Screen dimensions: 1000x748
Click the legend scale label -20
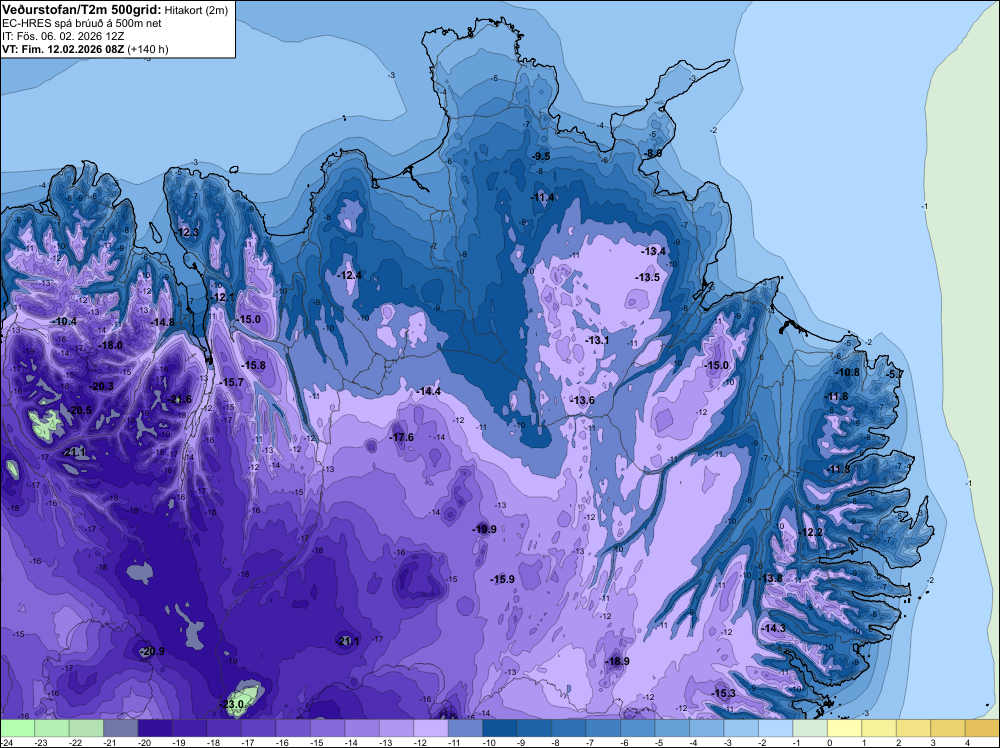coord(143,742)
